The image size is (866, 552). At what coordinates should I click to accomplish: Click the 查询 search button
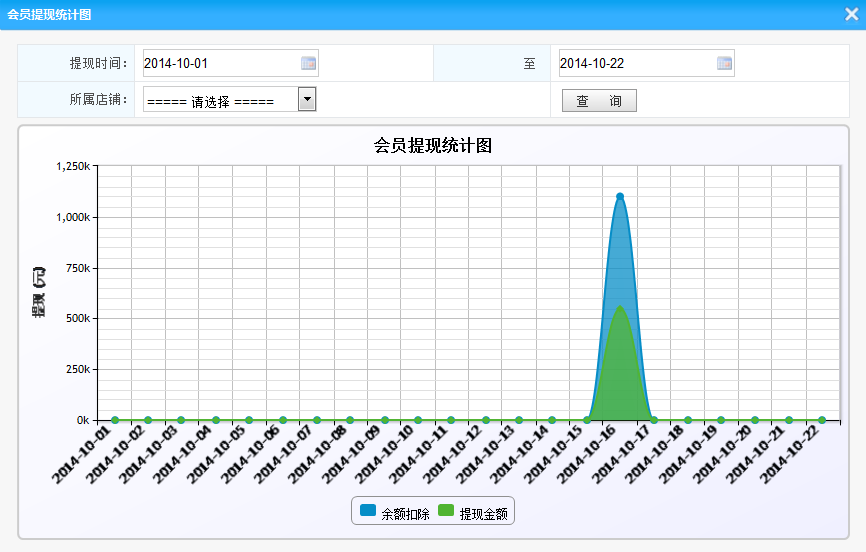pos(599,101)
